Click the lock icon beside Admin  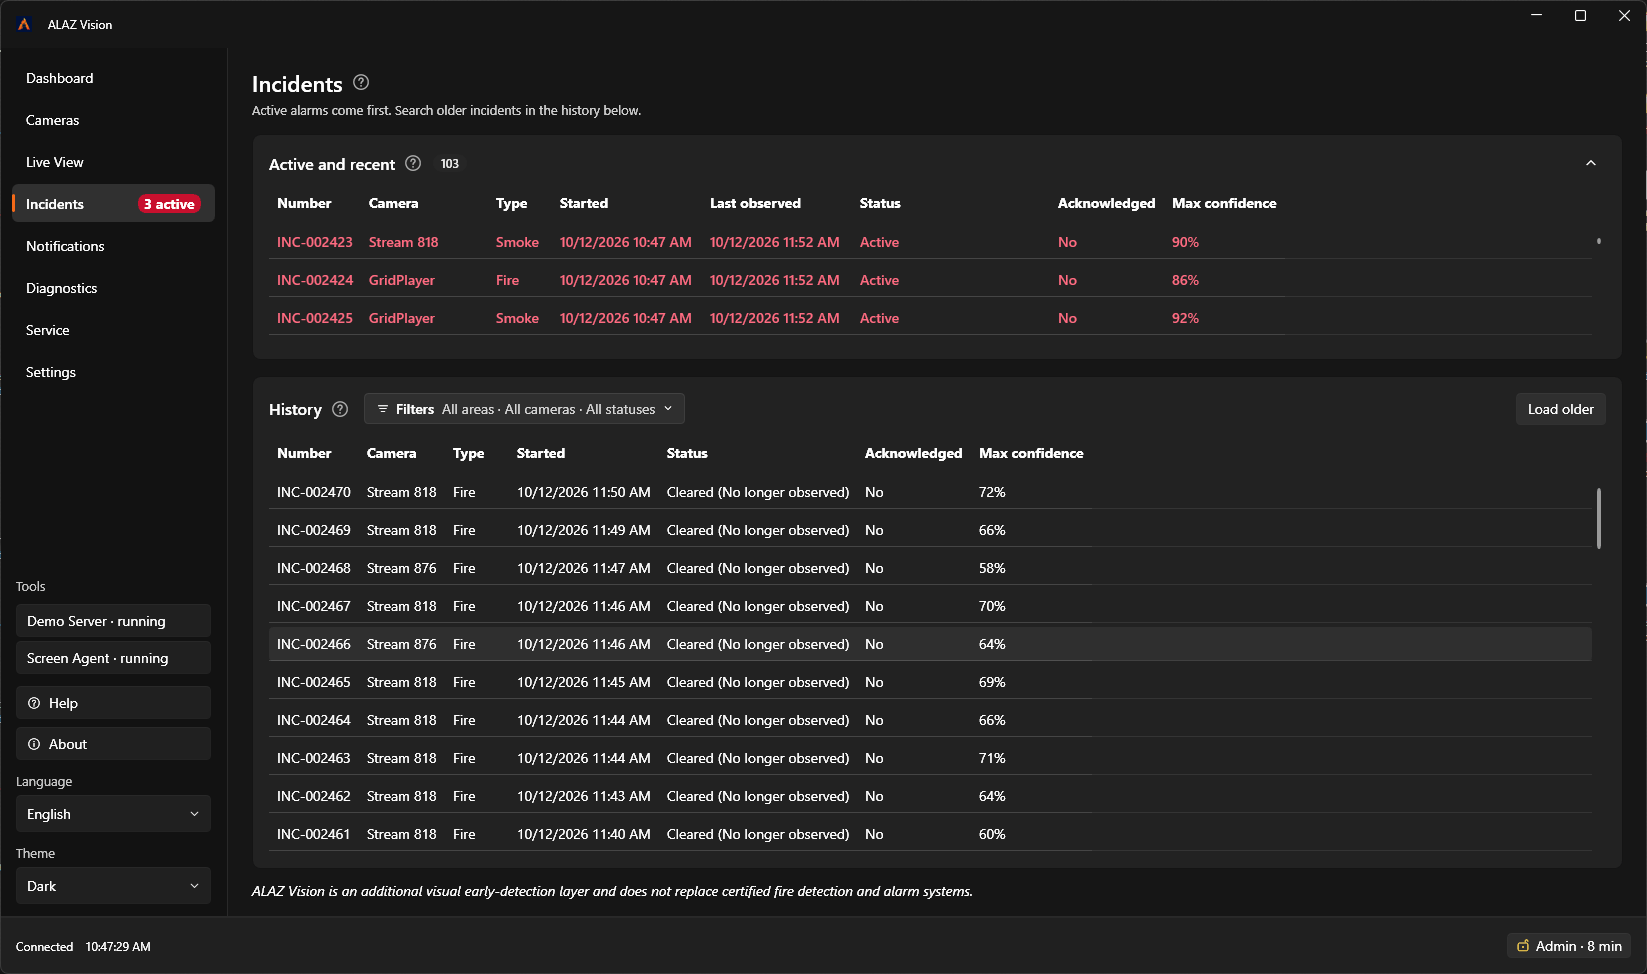1523,946
